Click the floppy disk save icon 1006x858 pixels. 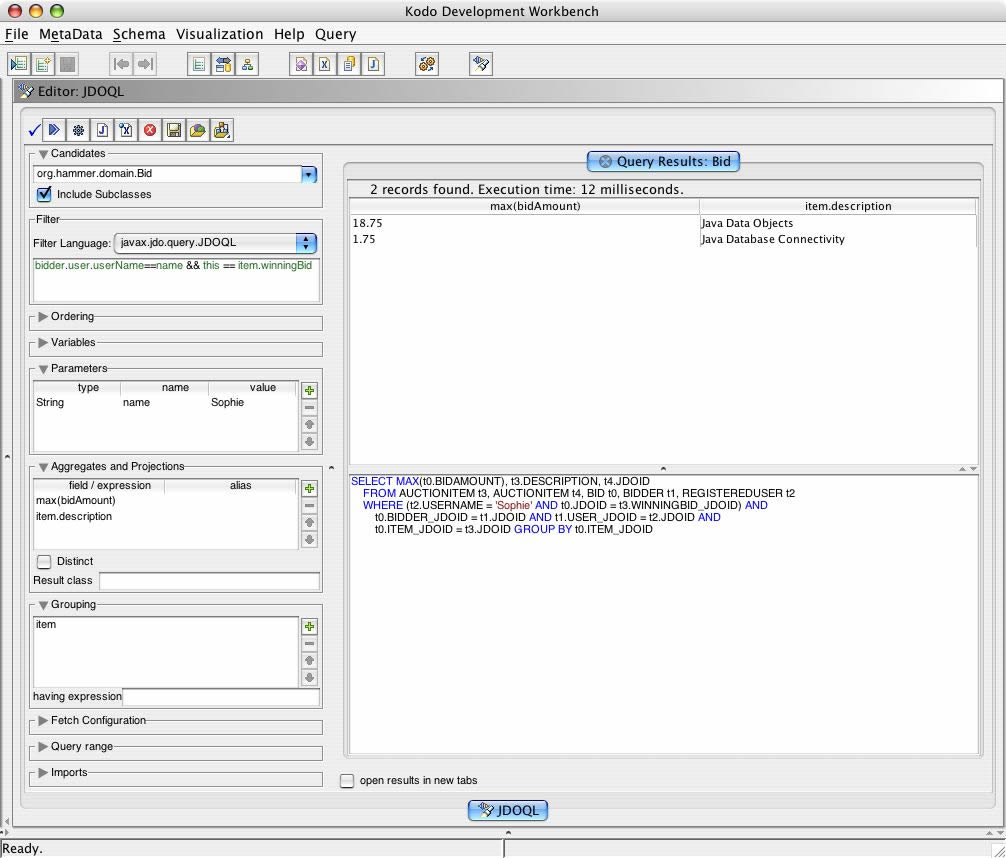point(174,130)
